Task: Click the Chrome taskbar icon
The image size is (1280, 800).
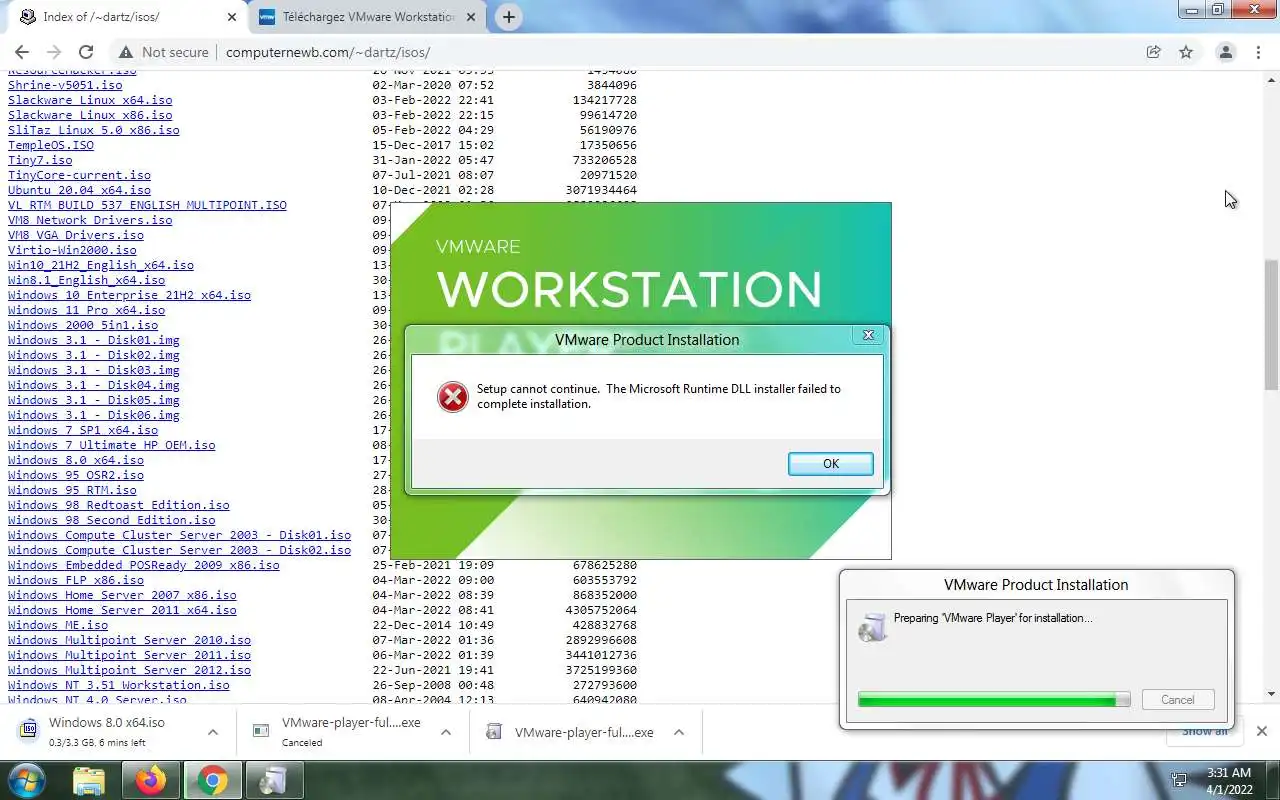Action: point(212,780)
